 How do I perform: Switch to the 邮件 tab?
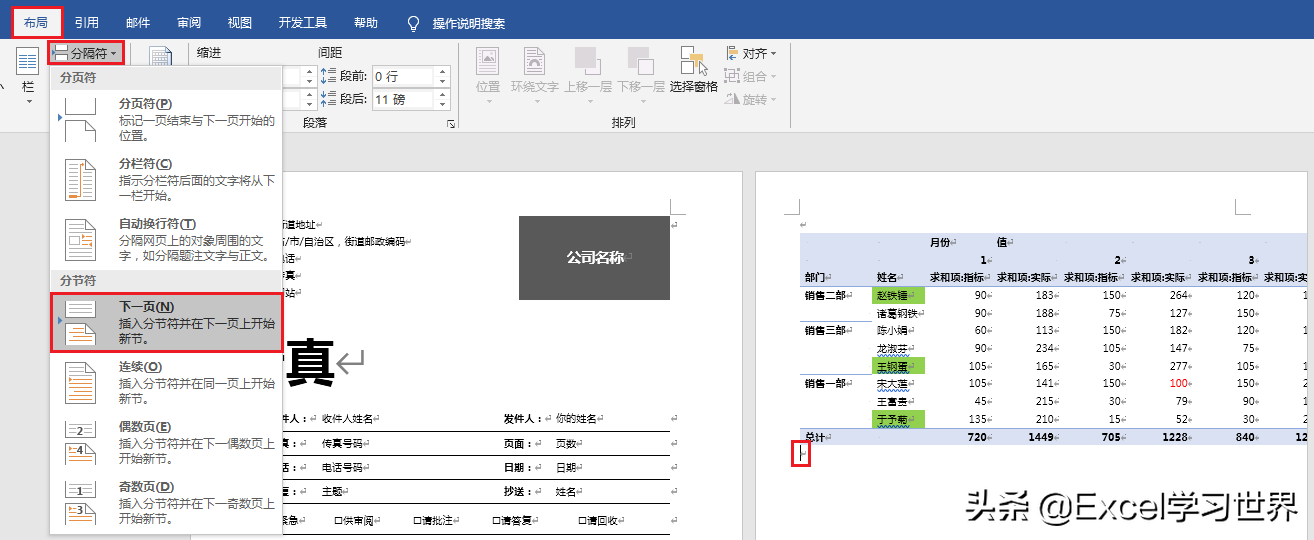[x=139, y=22]
